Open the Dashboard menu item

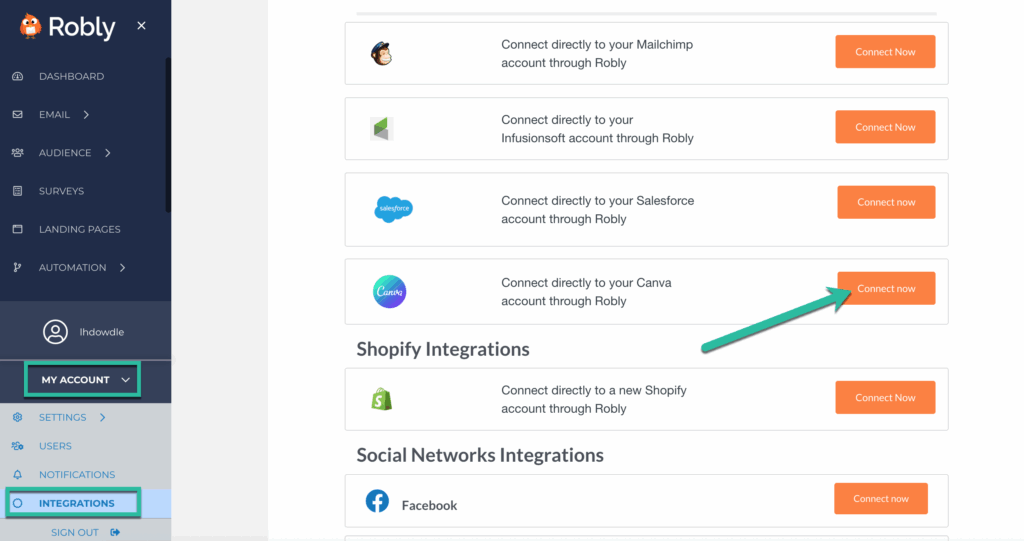(71, 76)
